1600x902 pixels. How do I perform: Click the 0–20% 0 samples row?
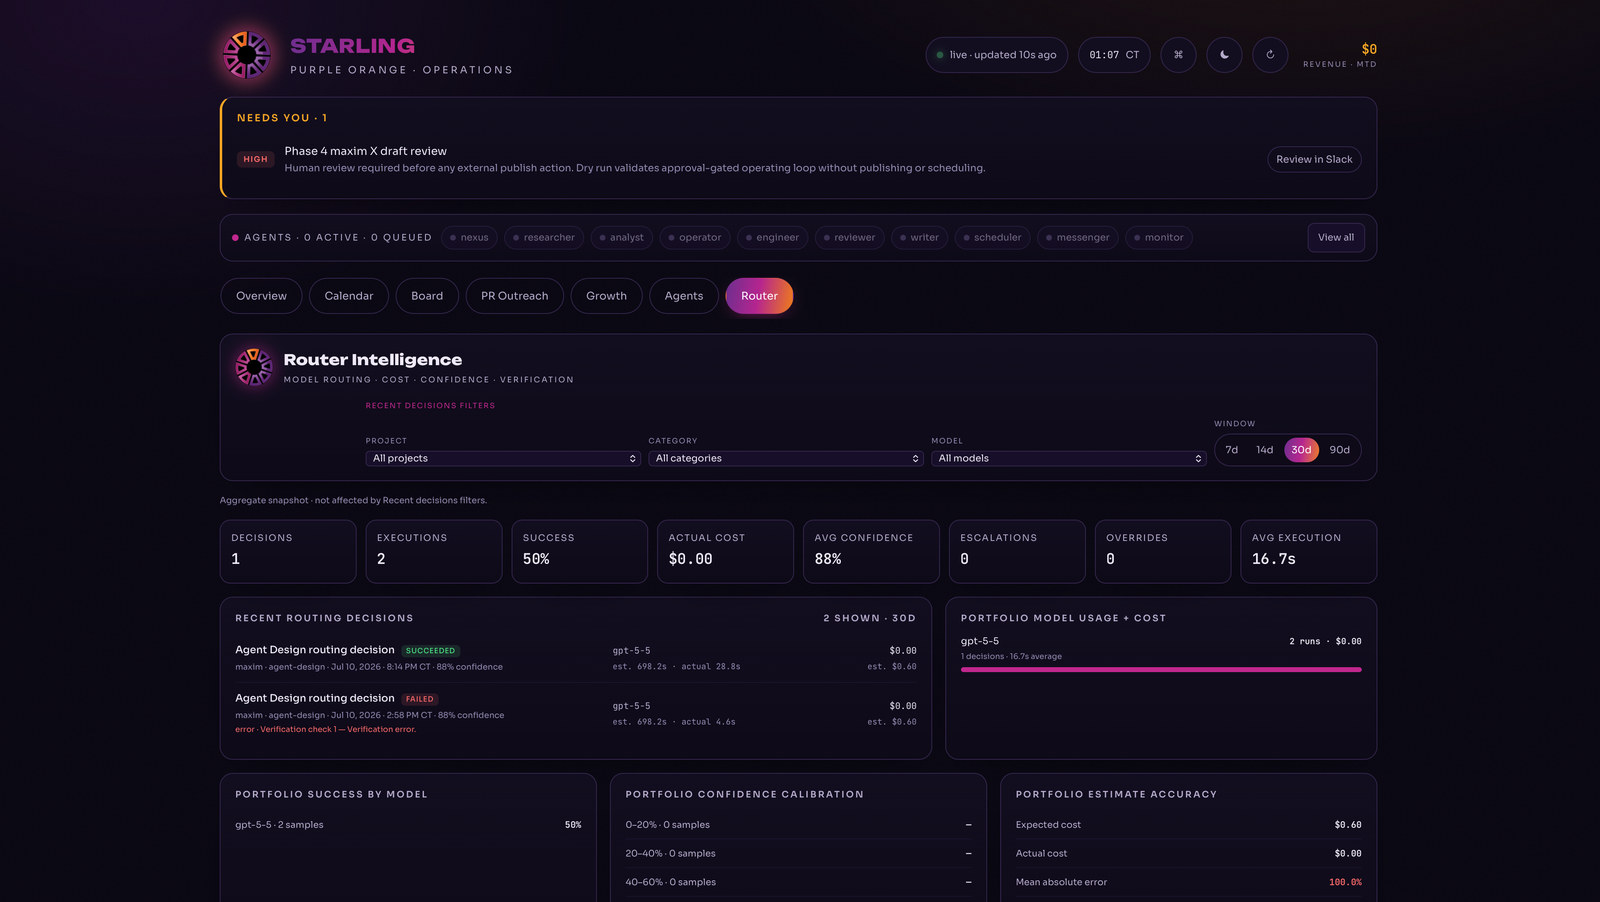click(x=798, y=825)
